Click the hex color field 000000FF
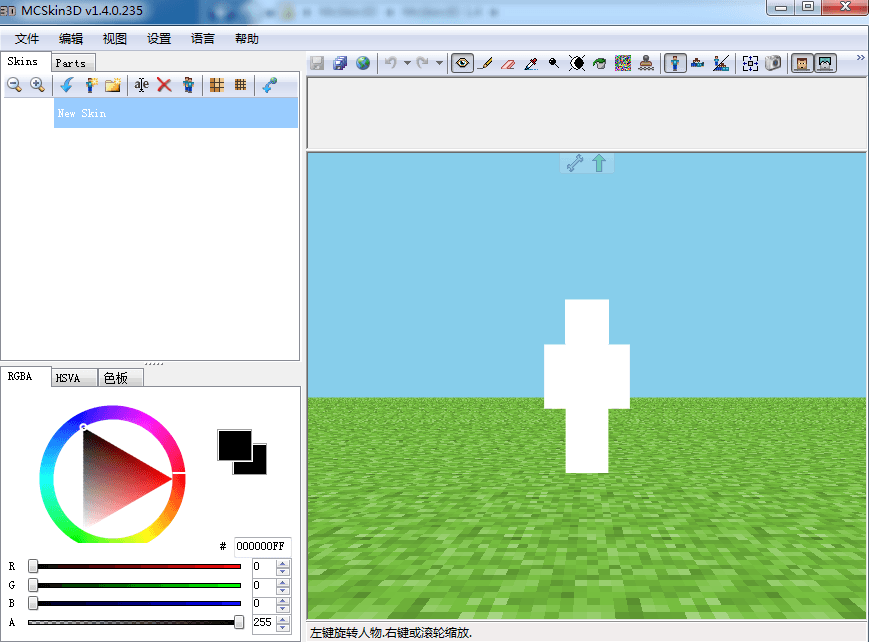The height and width of the screenshot is (642, 869). (262, 546)
